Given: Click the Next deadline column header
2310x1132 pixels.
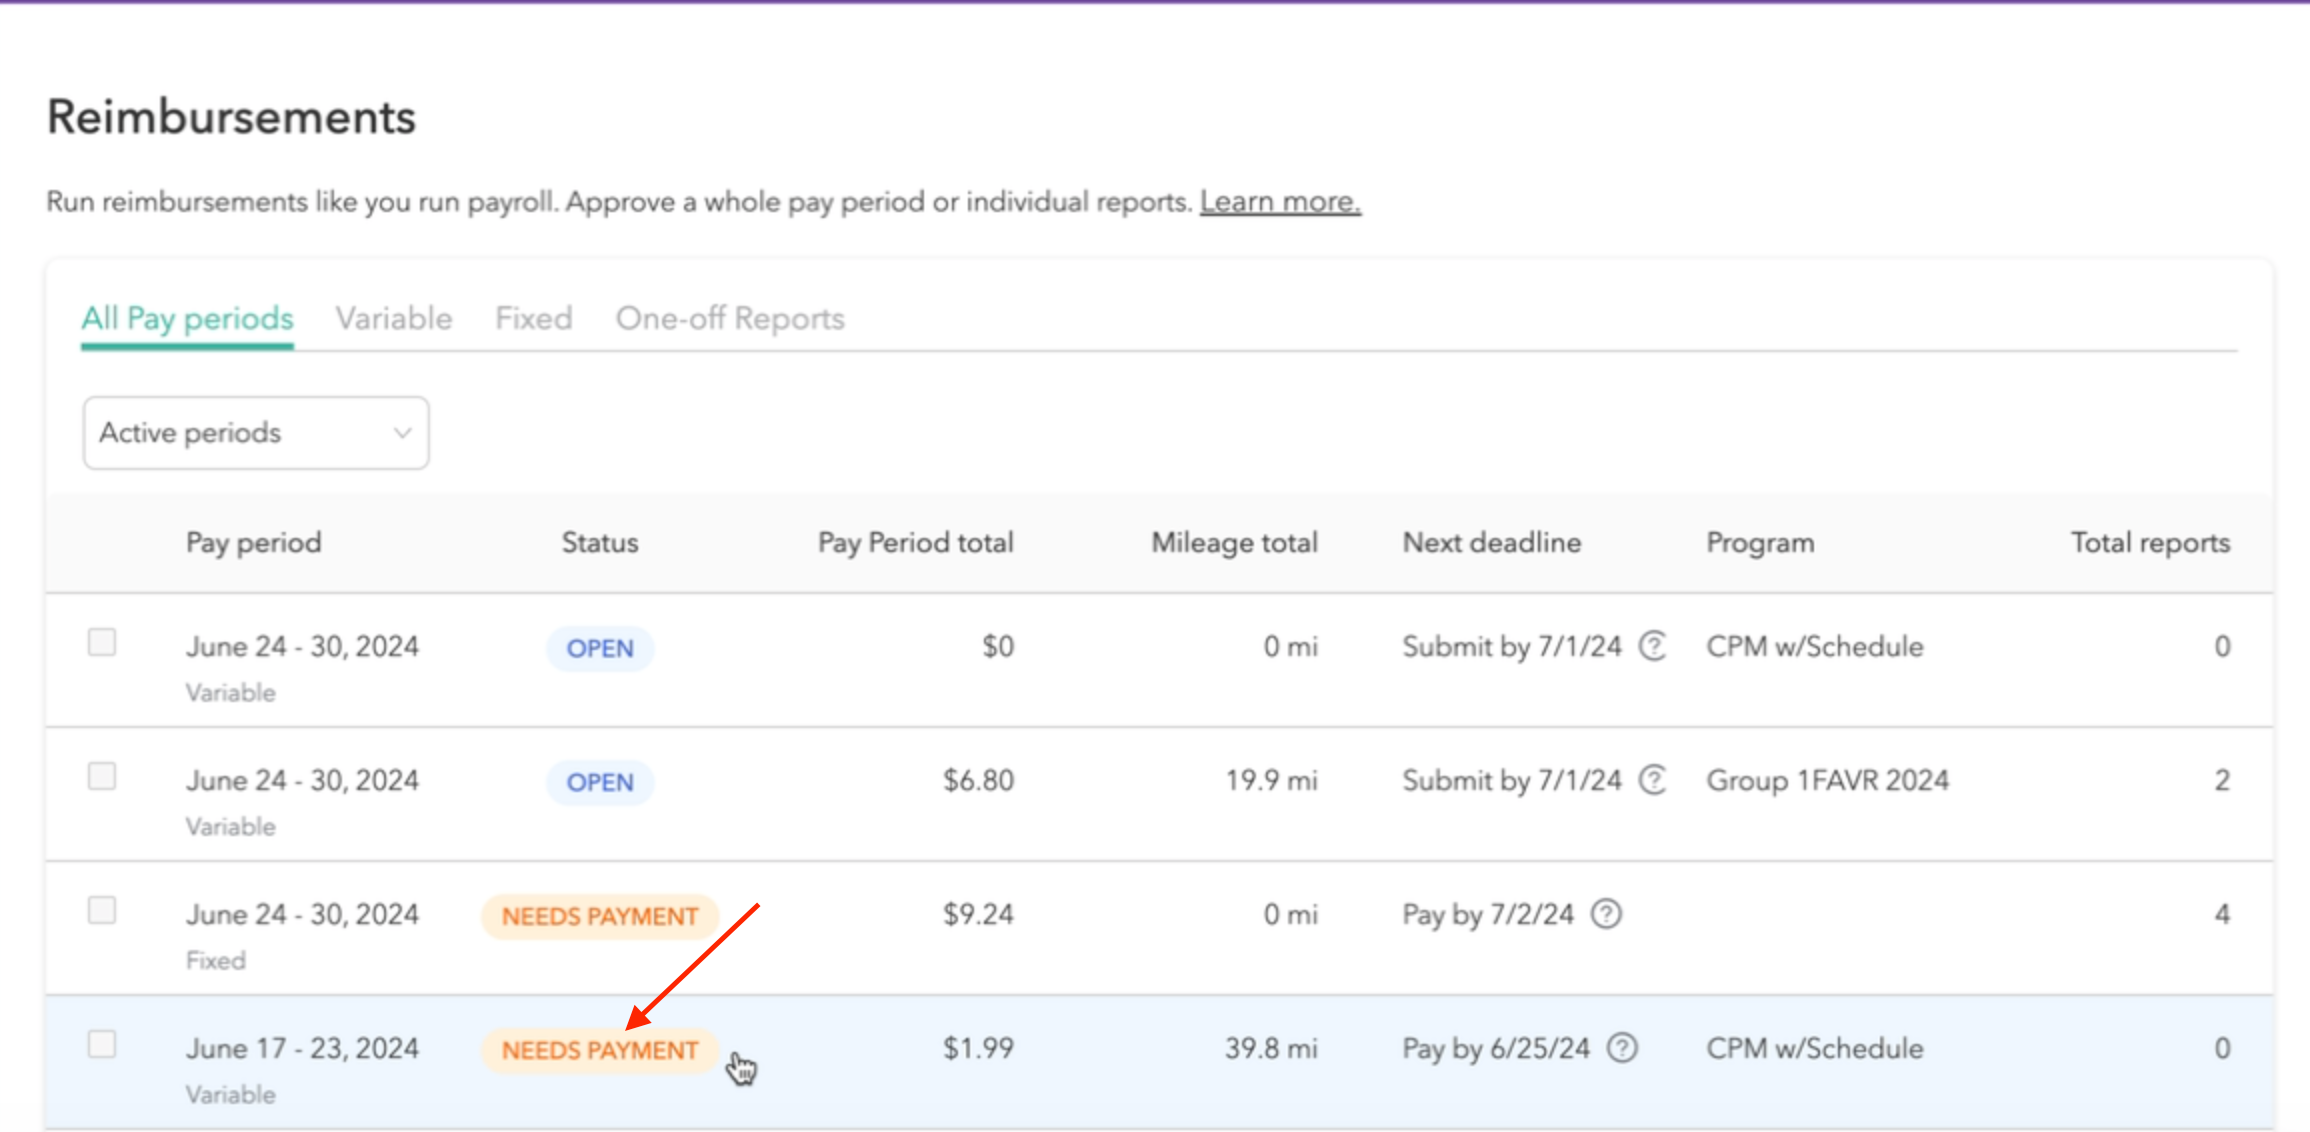Looking at the screenshot, I should 1492,543.
